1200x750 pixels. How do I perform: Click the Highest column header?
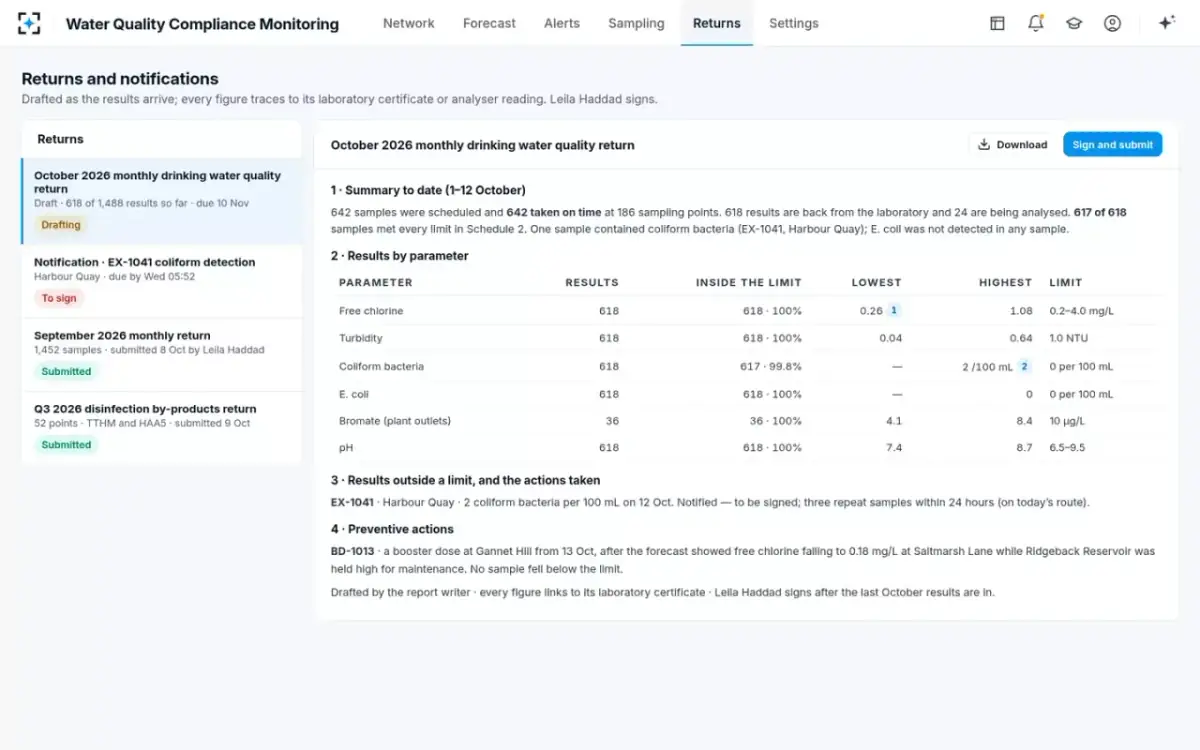[x=1006, y=283]
